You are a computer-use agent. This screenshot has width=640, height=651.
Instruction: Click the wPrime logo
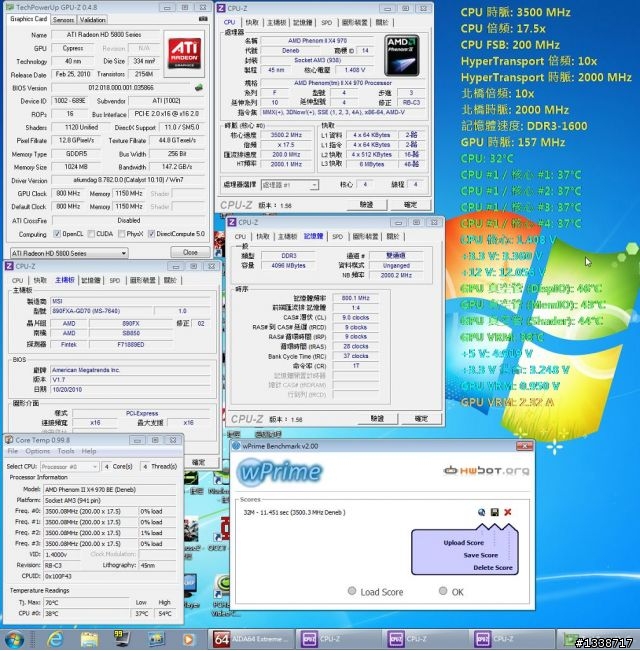click(x=280, y=471)
